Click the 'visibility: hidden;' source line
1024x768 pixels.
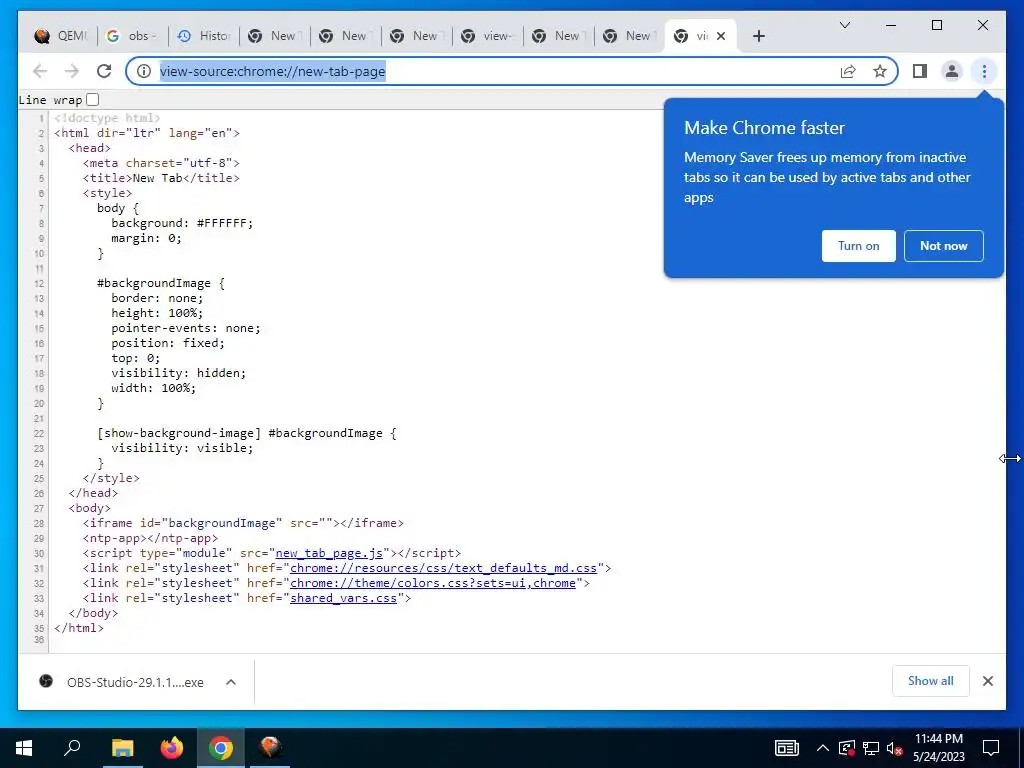tap(178, 373)
